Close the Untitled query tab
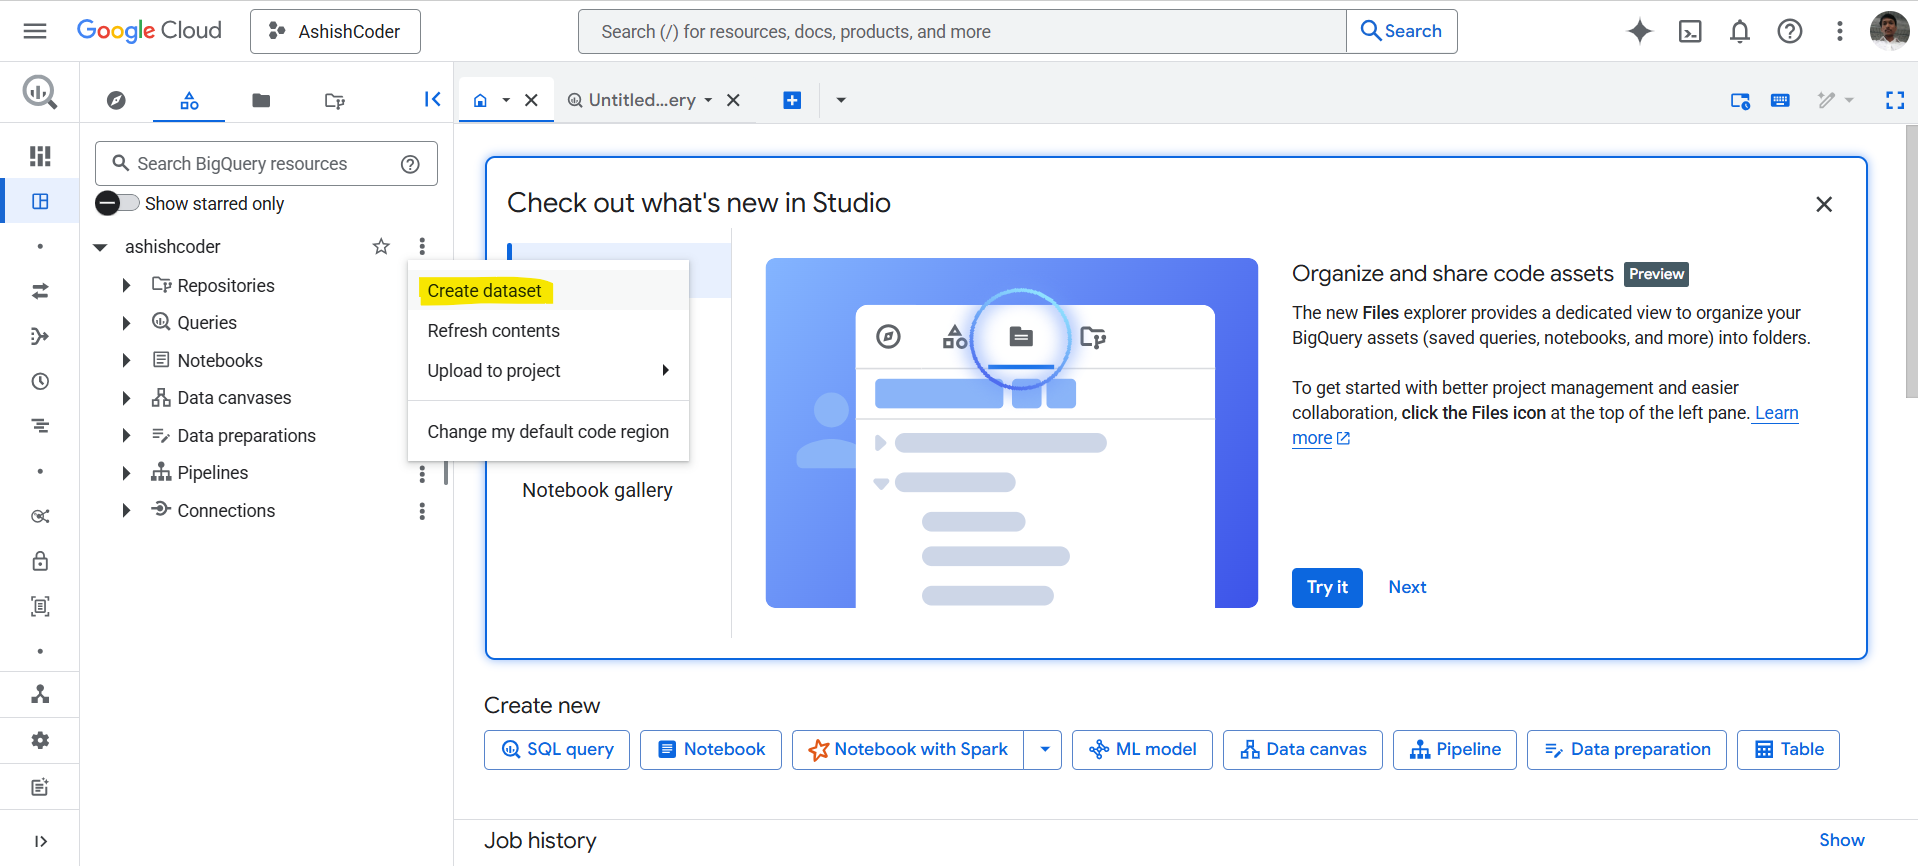Viewport: 1918px width, 866px height. pos(733,100)
